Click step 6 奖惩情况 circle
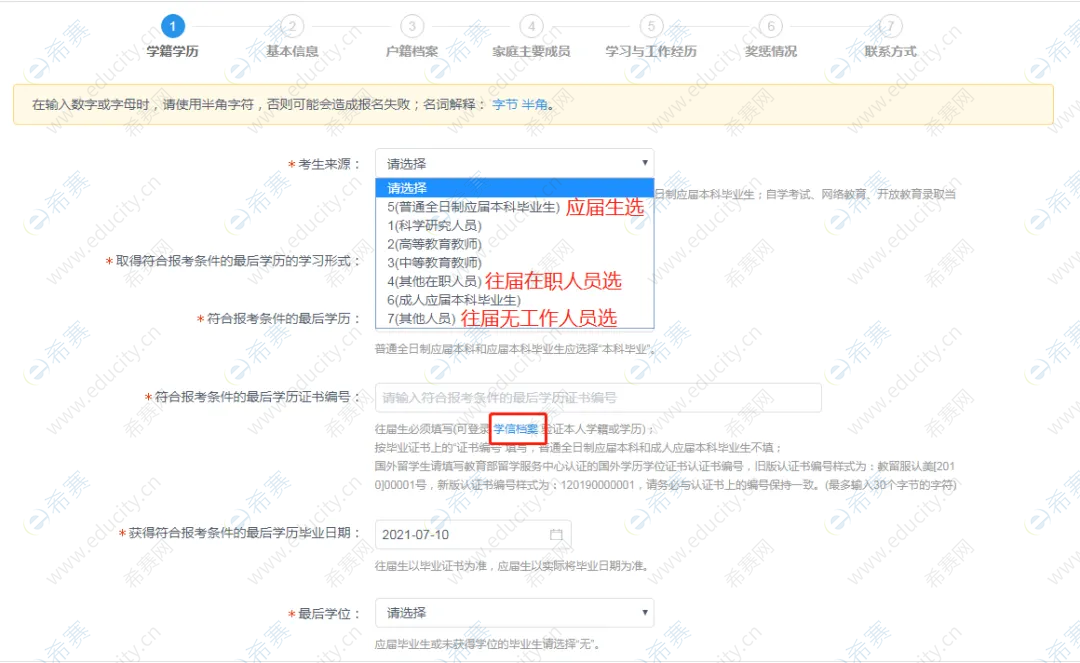 click(770, 26)
